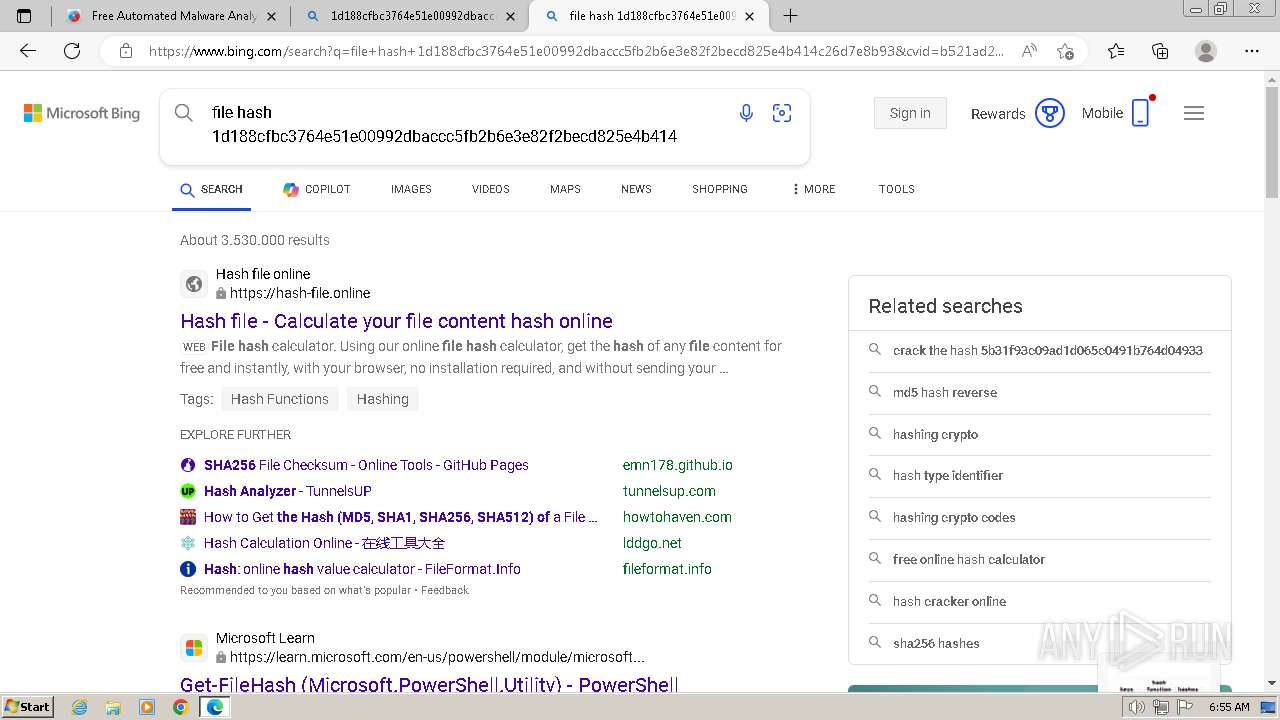The width and height of the screenshot is (1280, 720).
Task: Search related 'crack the hash 5b31f93c09ad1d065c0491b764d04933'
Action: (1048, 350)
